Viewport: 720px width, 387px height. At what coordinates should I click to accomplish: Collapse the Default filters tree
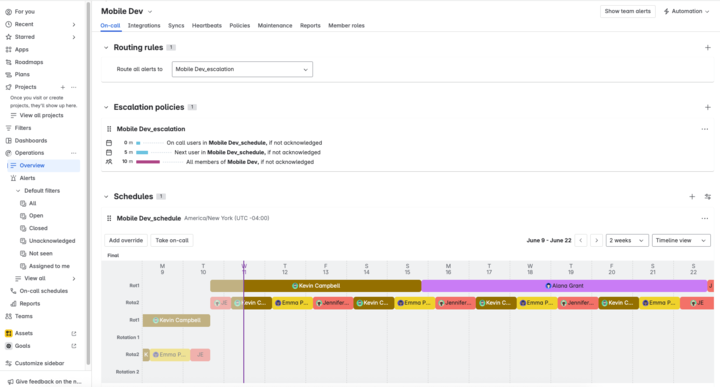pyautogui.click(x=18, y=191)
